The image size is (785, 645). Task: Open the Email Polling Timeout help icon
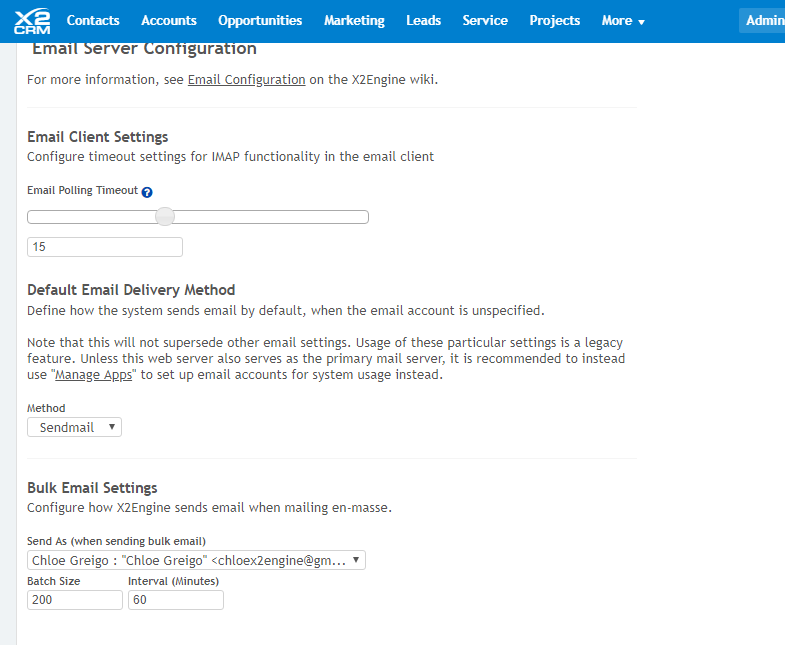click(147, 192)
